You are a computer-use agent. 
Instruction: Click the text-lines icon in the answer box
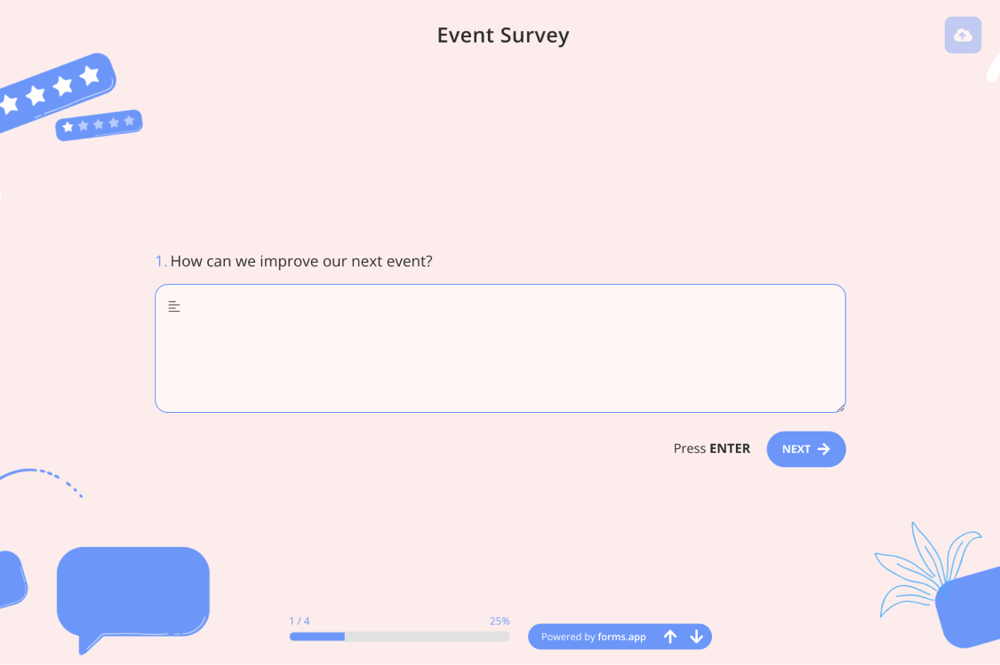click(174, 306)
